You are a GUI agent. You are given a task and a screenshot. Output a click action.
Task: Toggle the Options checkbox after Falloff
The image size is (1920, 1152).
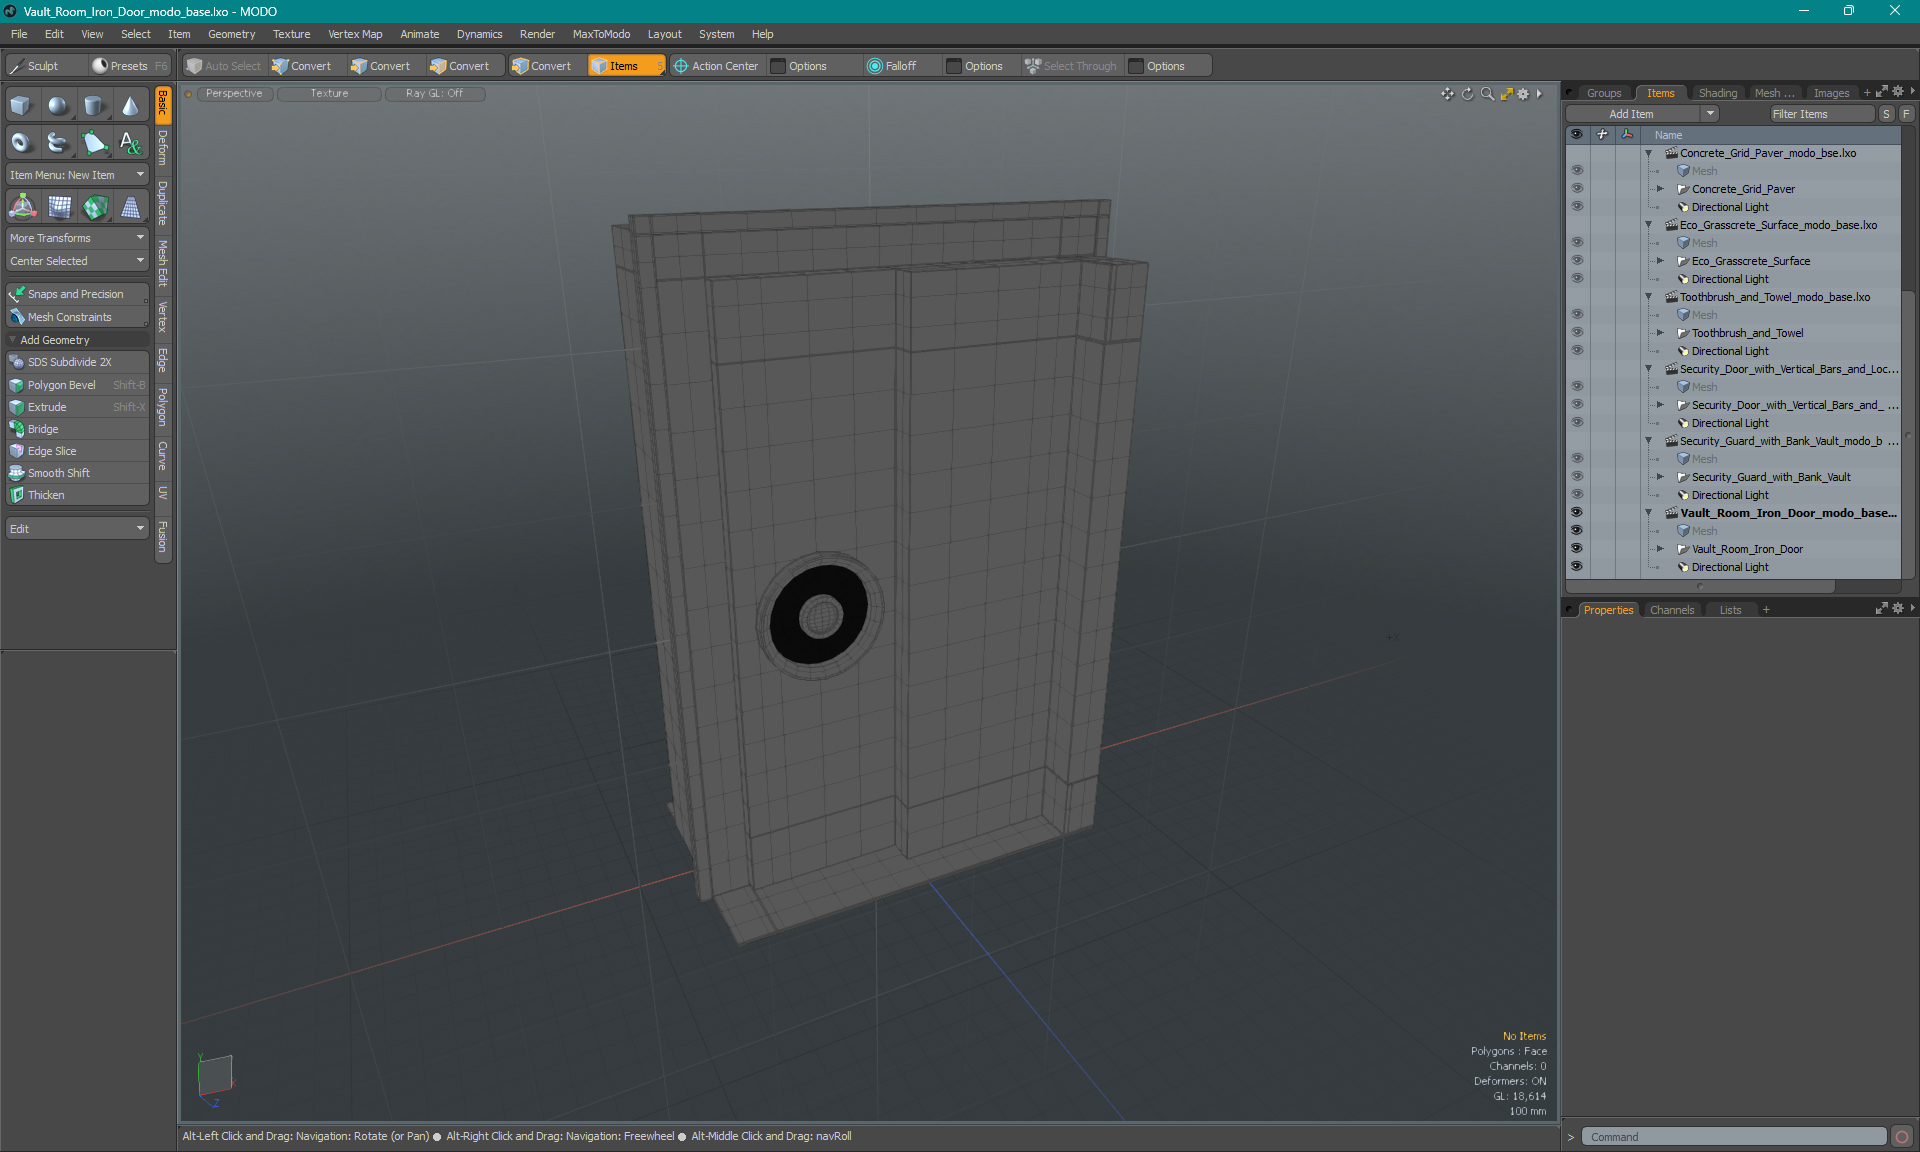click(x=954, y=66)
